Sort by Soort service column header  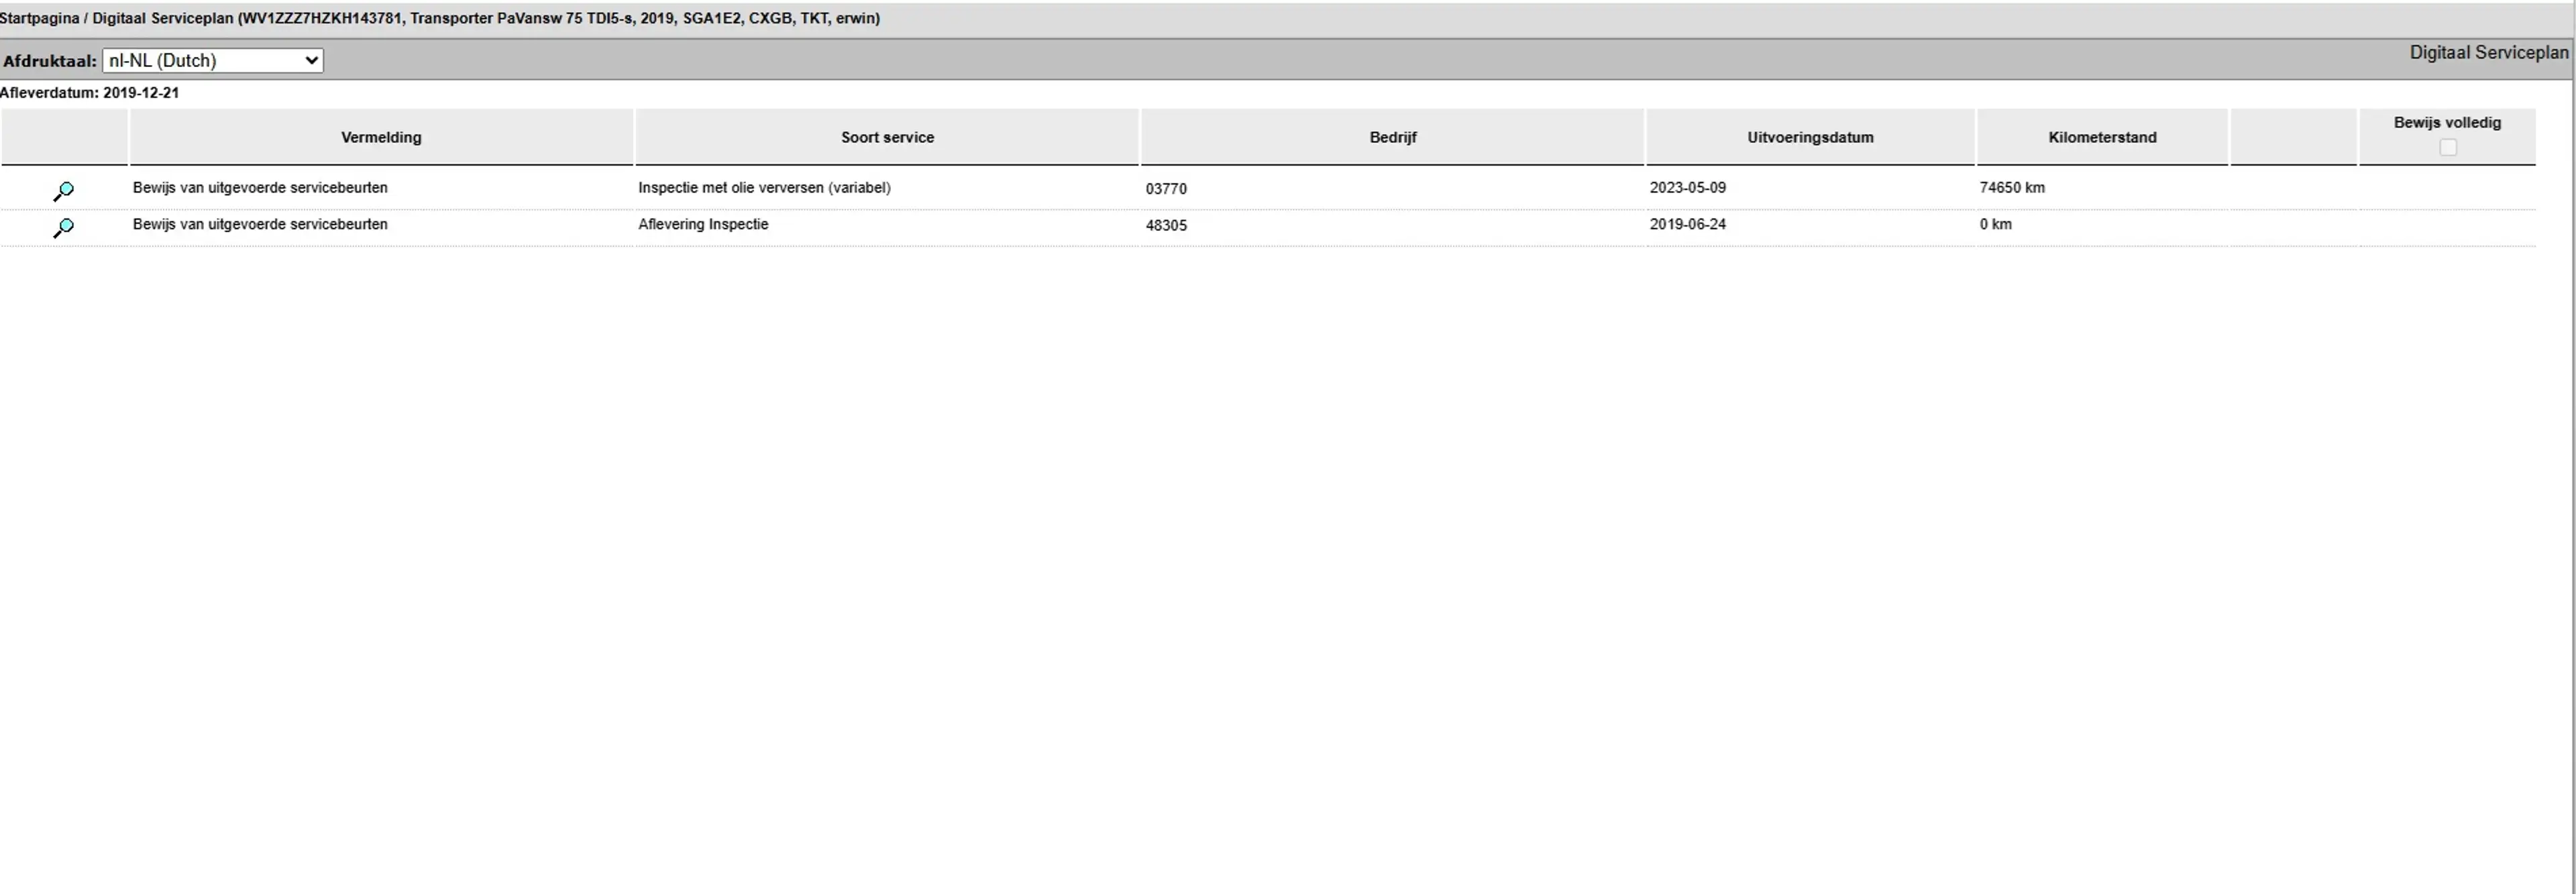887,137
